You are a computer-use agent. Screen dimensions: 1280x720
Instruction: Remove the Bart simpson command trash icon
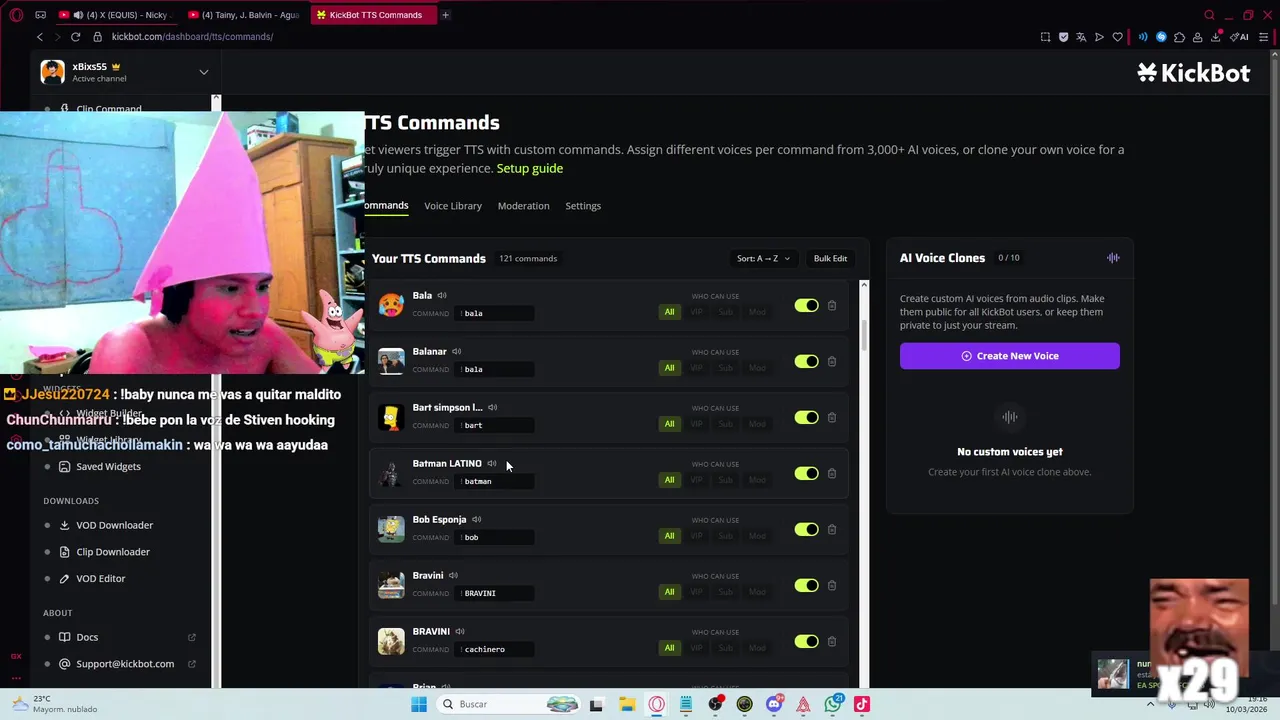832,417
